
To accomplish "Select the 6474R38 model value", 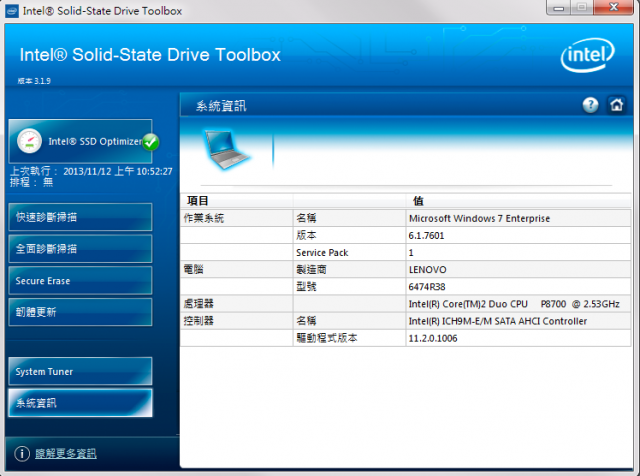I will pos(518,287).
